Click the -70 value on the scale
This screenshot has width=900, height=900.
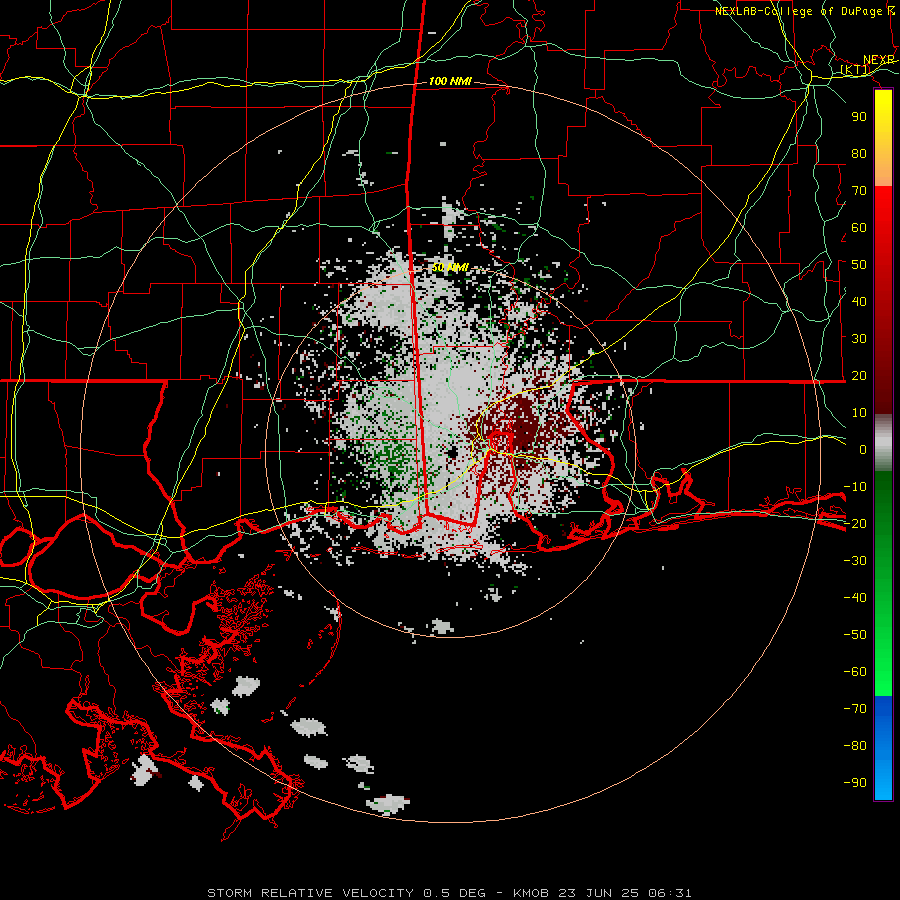pyautogui.click(x=855, y=709)
